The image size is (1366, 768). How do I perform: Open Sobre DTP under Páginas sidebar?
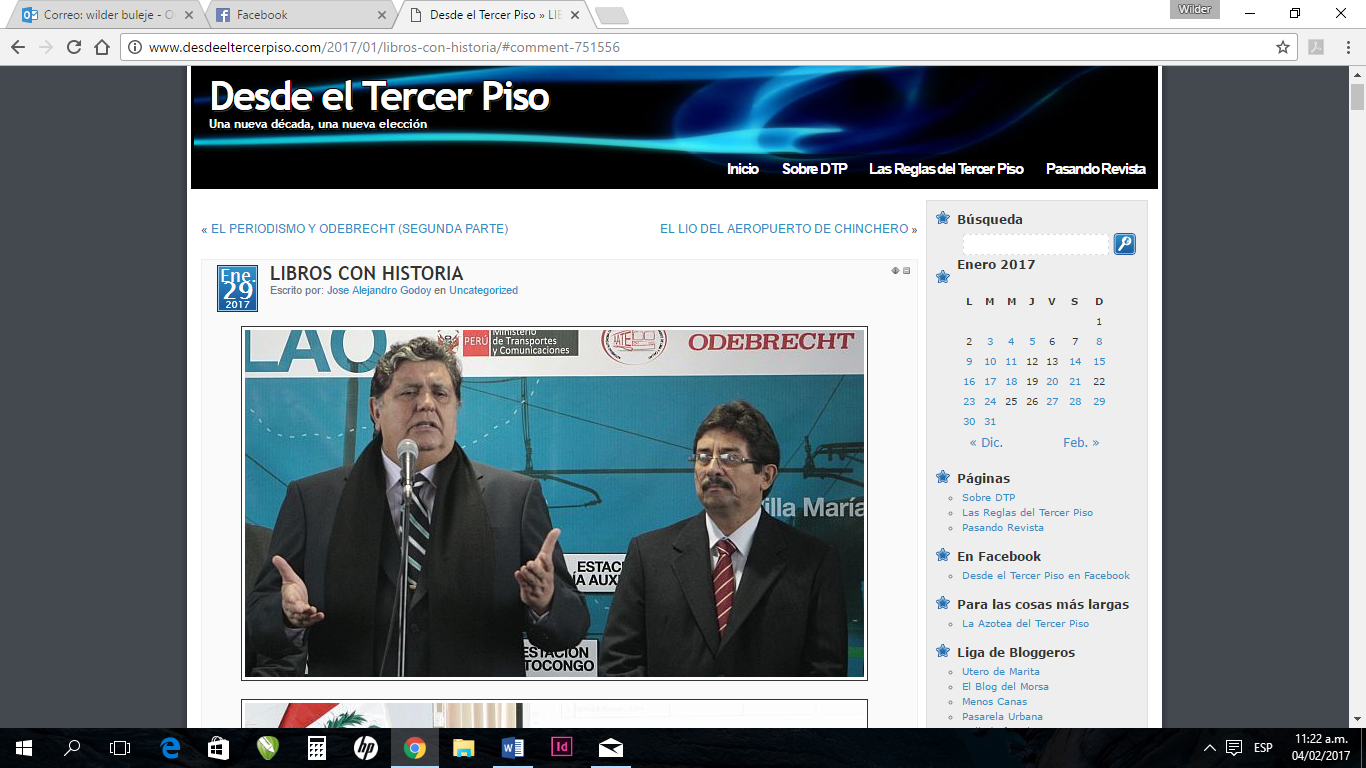pos(988,497)
